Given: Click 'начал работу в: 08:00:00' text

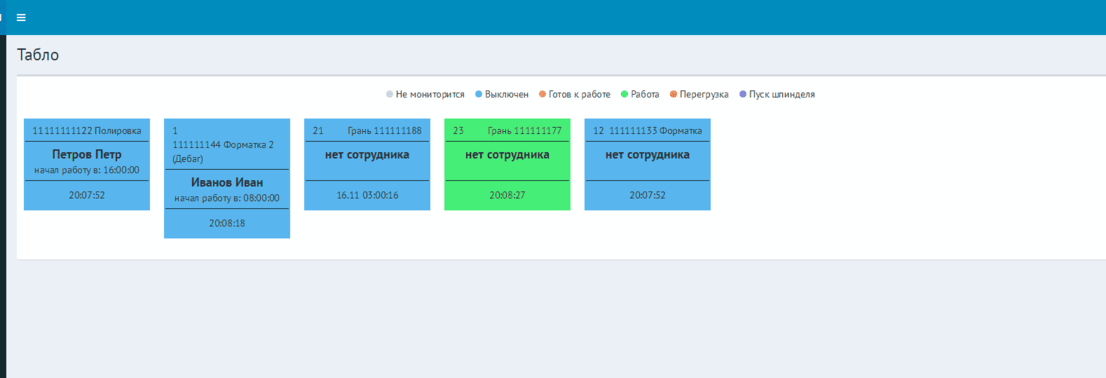Looking at the screenshot, I should (226, 198).
